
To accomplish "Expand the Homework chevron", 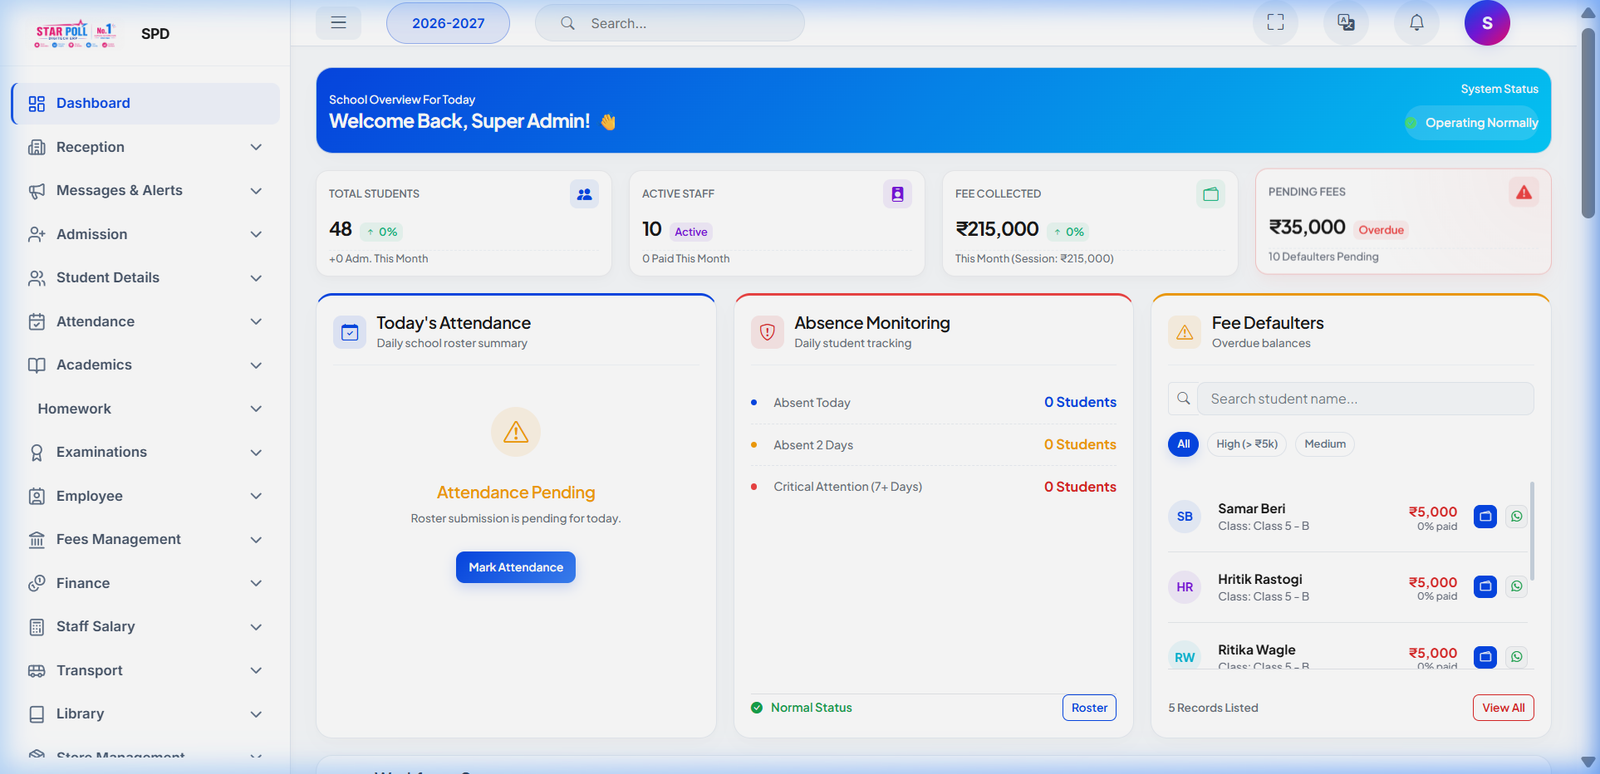I will 256,409.
